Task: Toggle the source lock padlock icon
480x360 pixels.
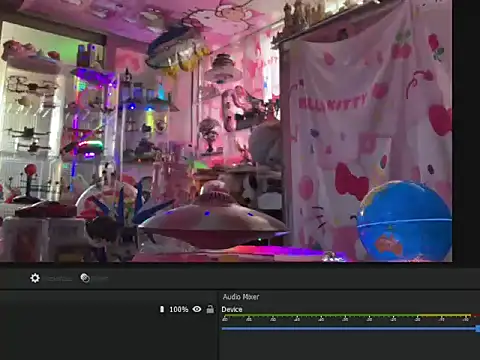Action: (x=210, y=309)
